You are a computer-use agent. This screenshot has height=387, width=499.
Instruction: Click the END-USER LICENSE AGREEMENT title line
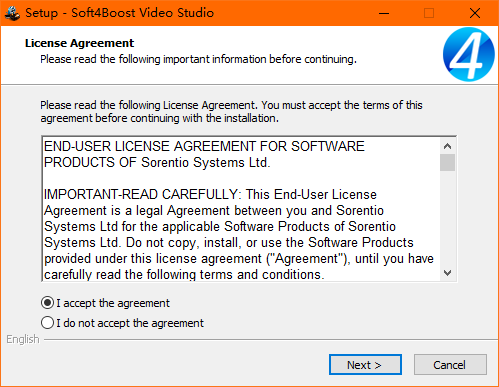[x=204, y=154]
